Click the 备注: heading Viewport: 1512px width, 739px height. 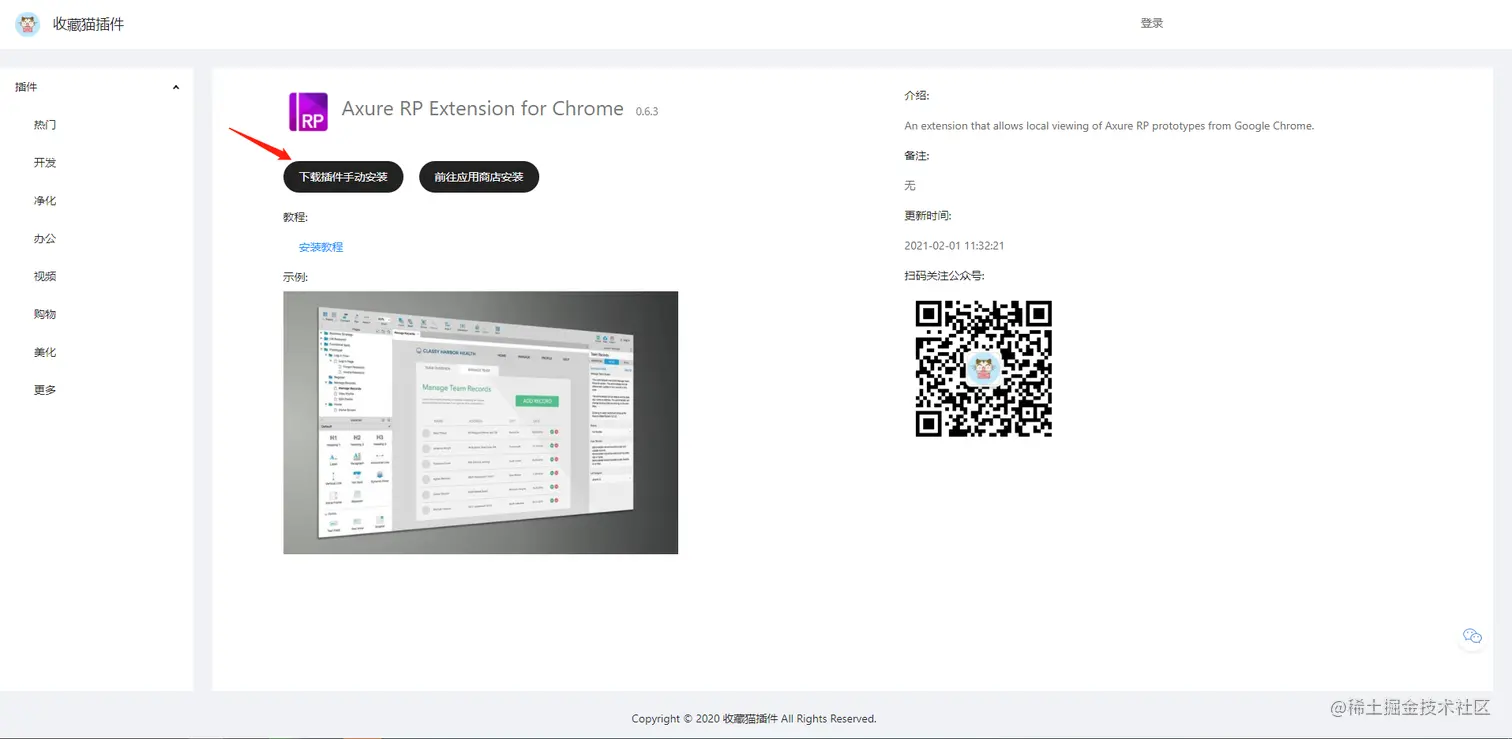coord(917,156)
